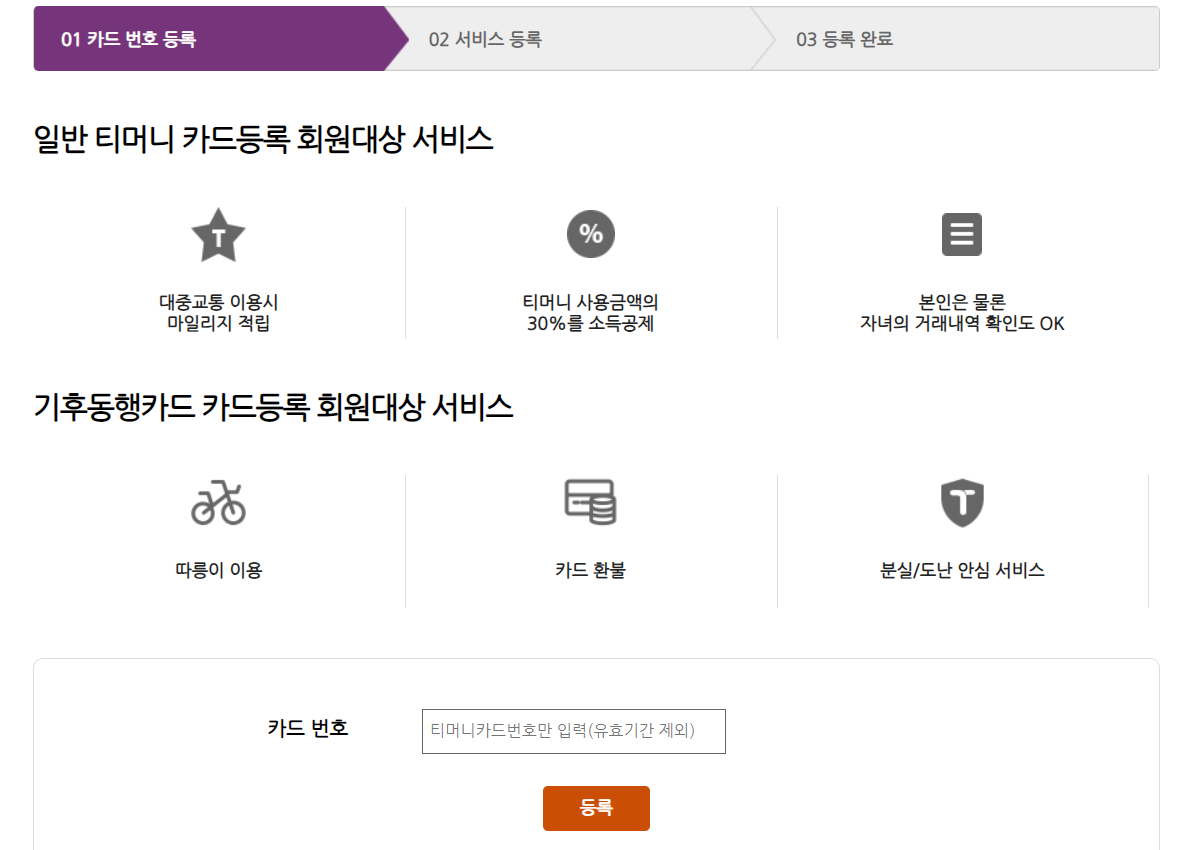Click 대중교통 이용시 마일리지 적립 text
The height and width of the screenshot is (850, 1191).
tap(219, 312)
